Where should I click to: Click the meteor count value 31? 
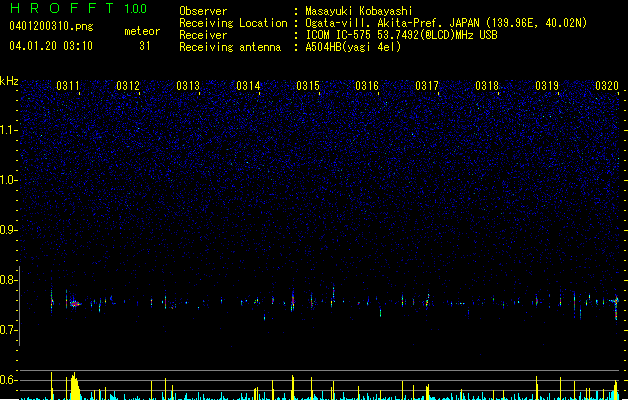click(x=144, y=46)
